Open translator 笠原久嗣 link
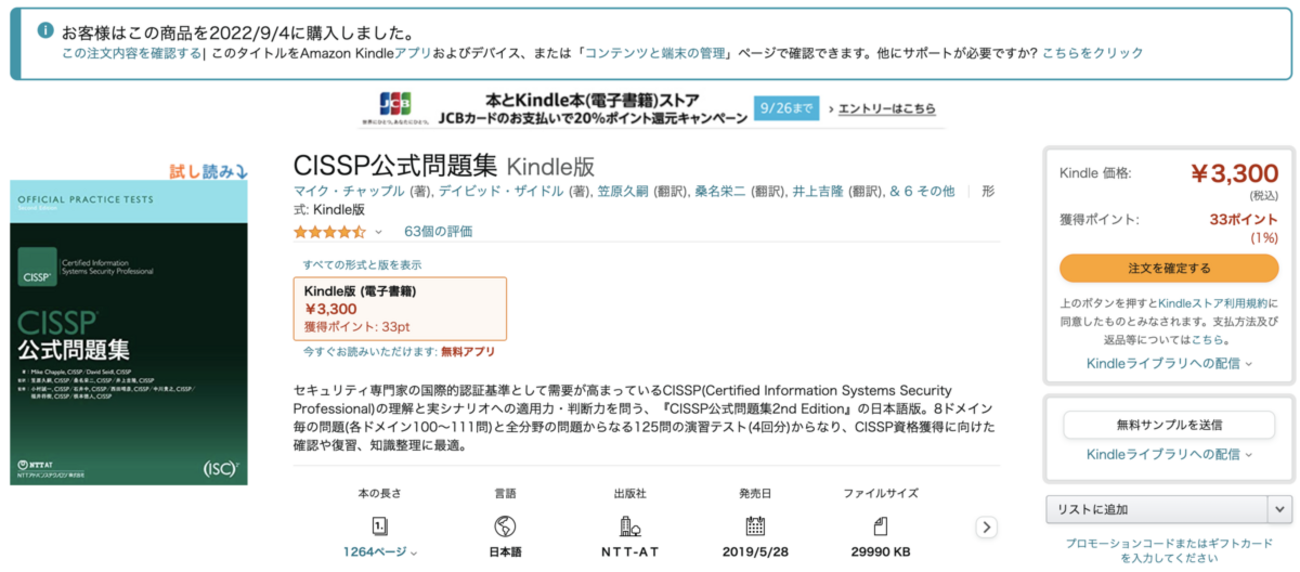The width and height of the screenshot is (1300, 572). (x=623, y=191)
